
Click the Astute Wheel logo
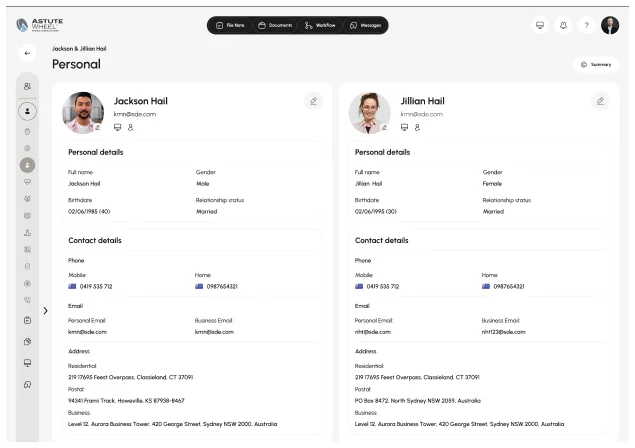coord(40,25)
